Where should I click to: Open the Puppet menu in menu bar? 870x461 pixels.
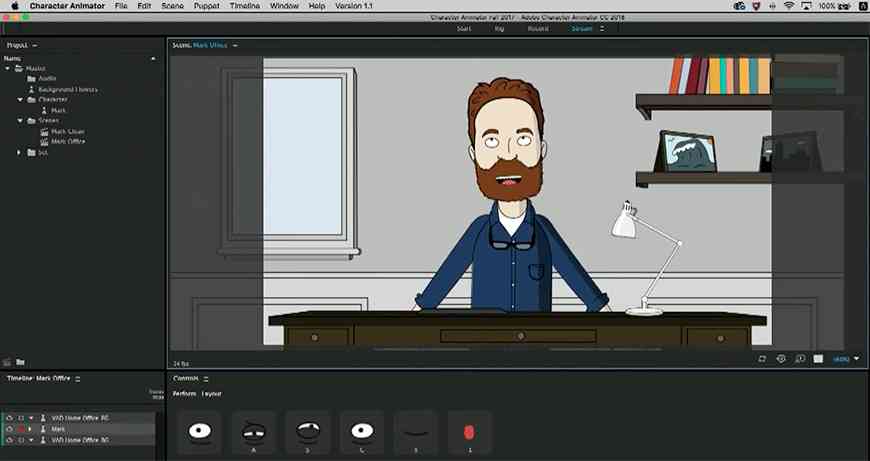(206, 6)
